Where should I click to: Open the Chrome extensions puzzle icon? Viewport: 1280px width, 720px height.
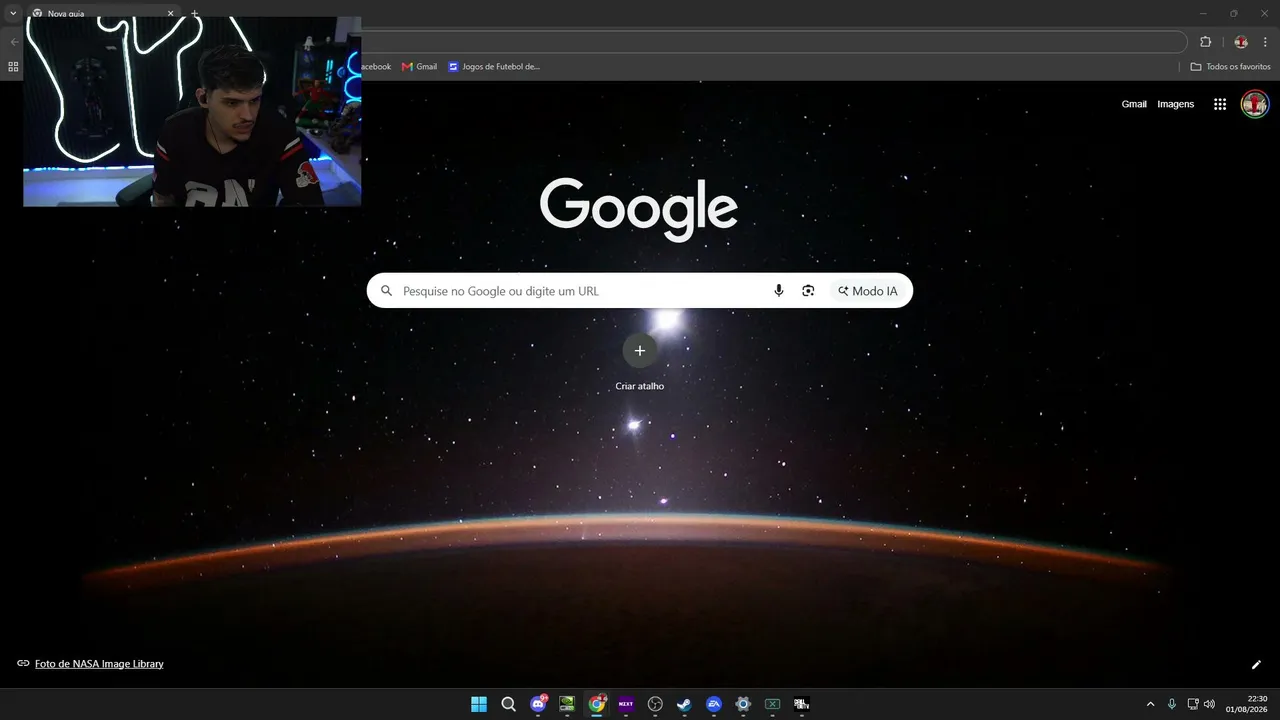1205,42
